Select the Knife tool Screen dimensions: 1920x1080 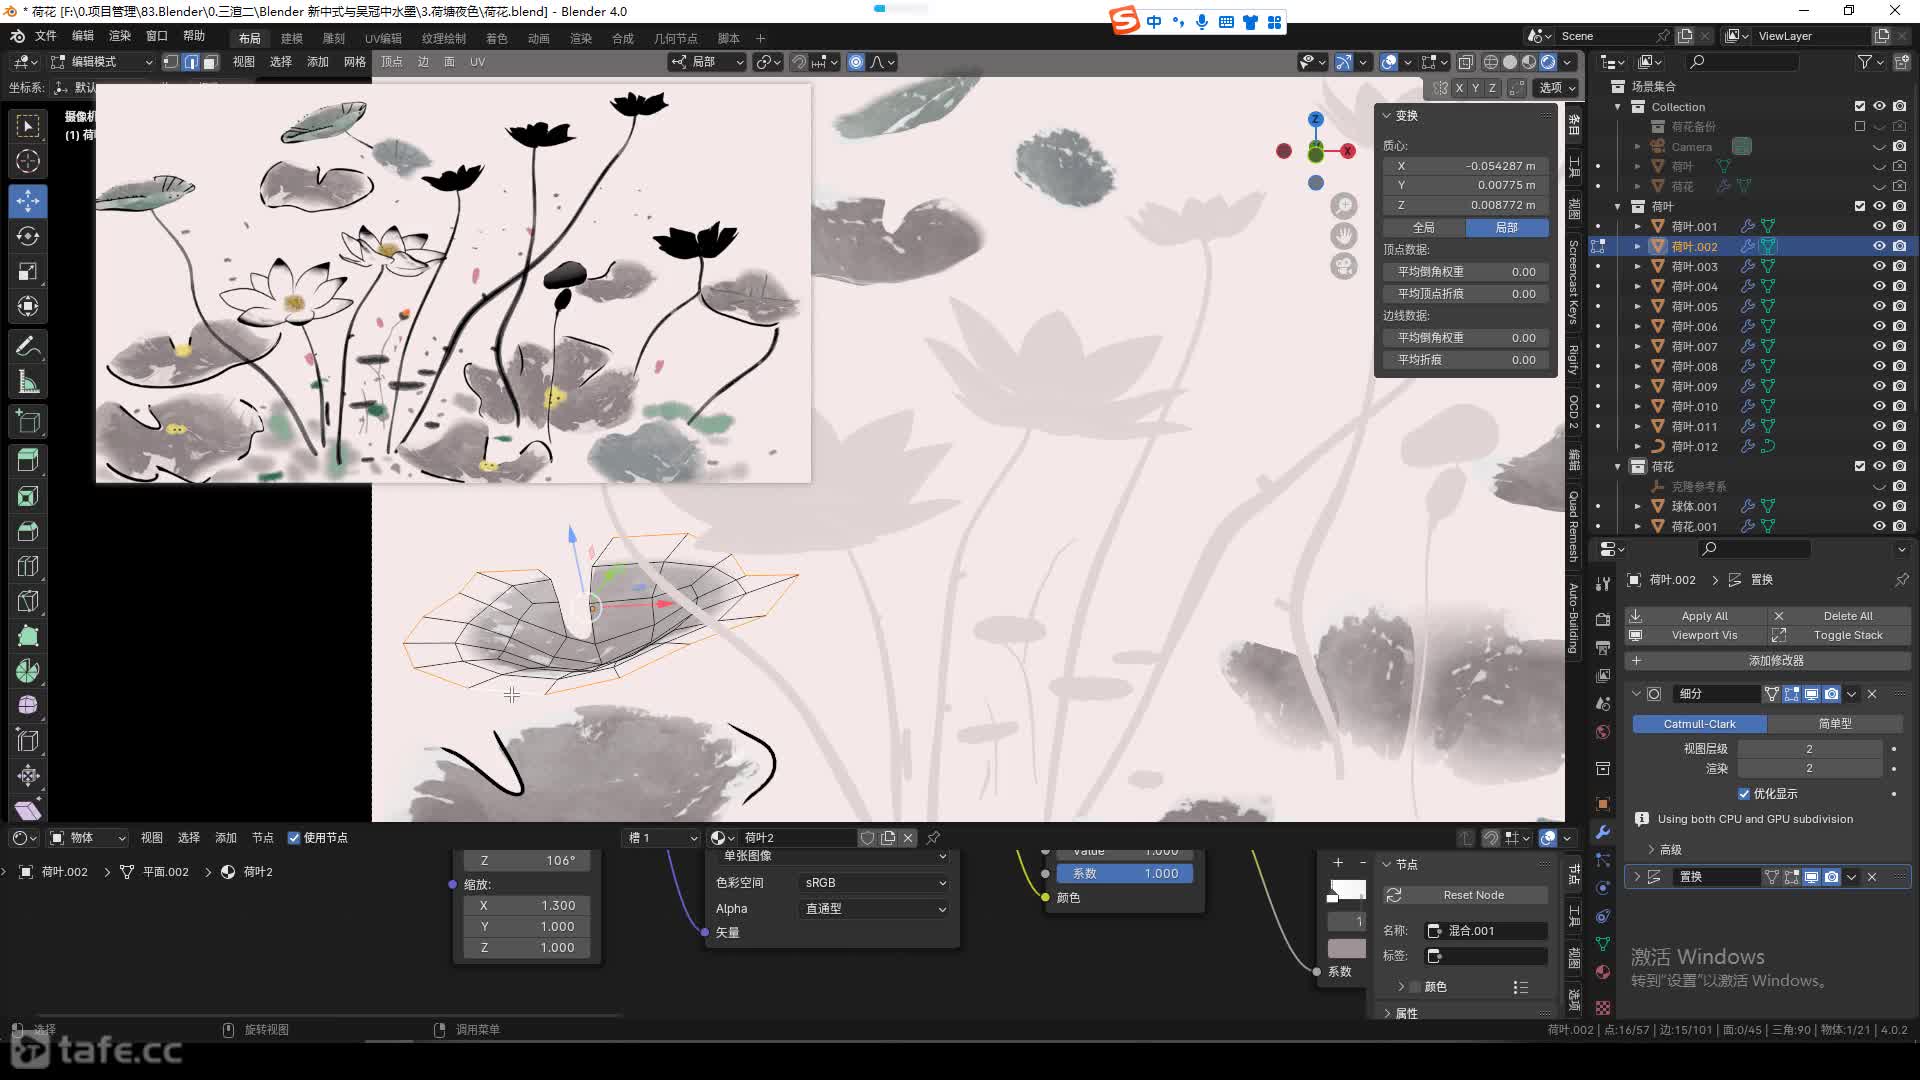tap(28, 601)
